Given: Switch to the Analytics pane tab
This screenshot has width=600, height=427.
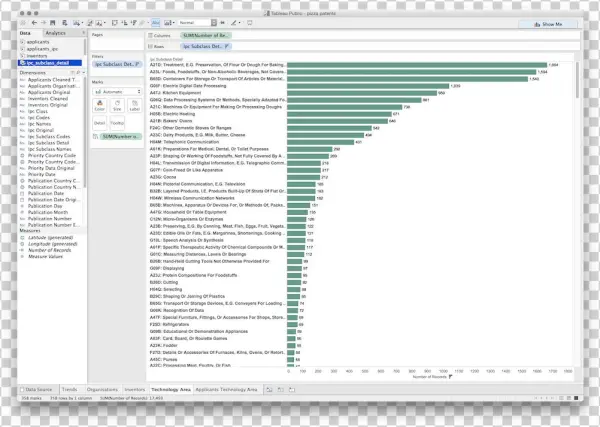Looking at the screenshot, I should tap(55, 33).
